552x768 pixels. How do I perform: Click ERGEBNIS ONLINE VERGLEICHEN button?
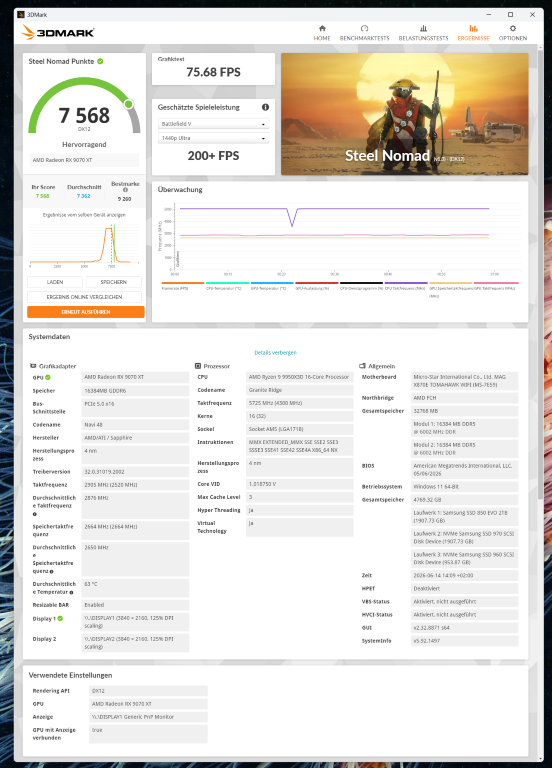click(x=84, y=297)
